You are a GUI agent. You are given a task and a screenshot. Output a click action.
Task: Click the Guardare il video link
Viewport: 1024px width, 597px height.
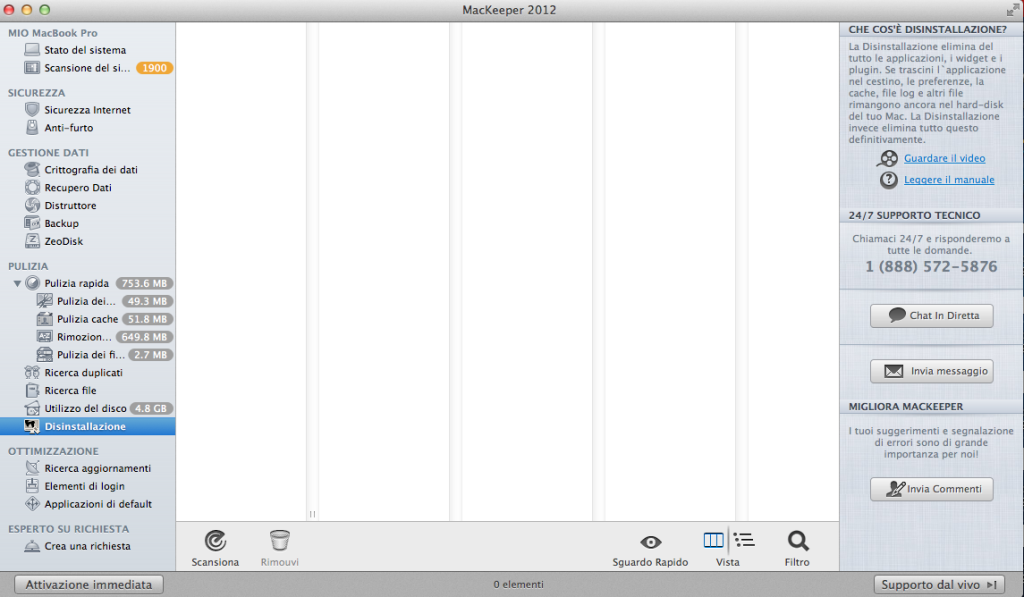[944, 158]
